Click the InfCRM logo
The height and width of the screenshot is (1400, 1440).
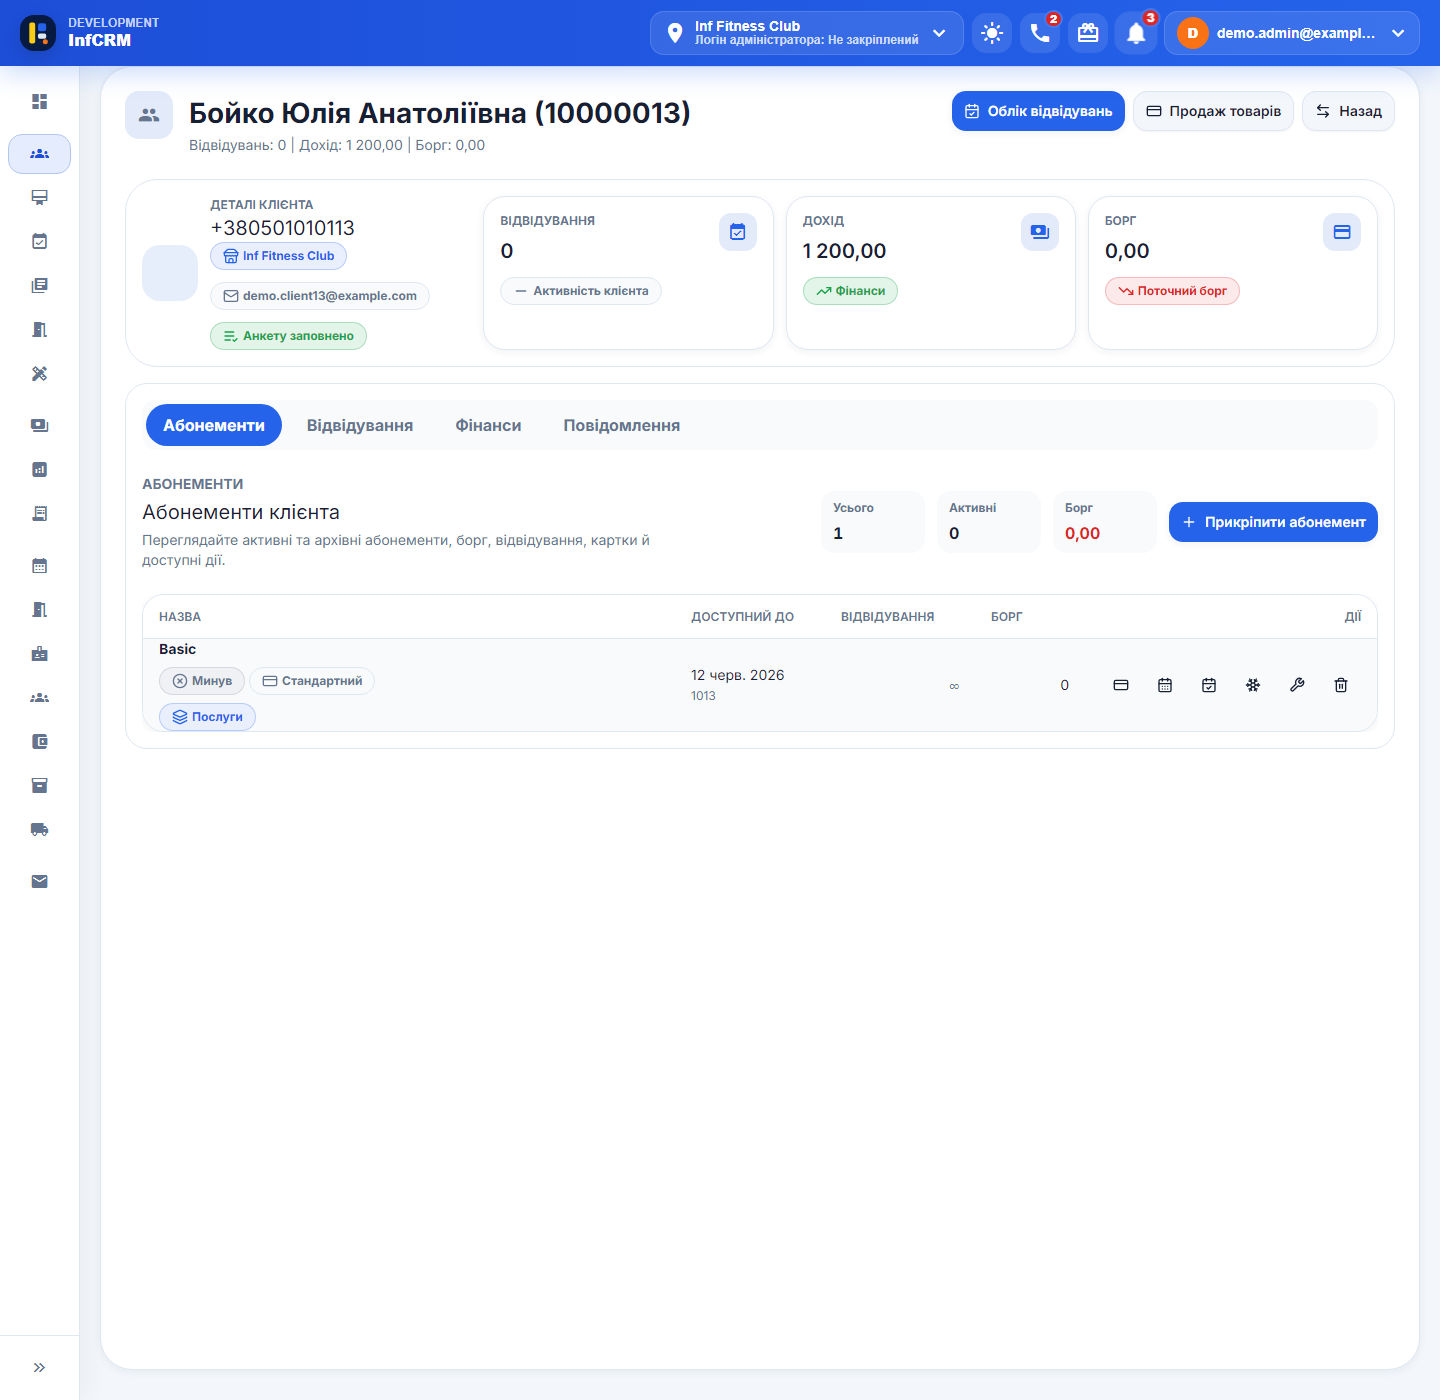[x=38, y=33]
